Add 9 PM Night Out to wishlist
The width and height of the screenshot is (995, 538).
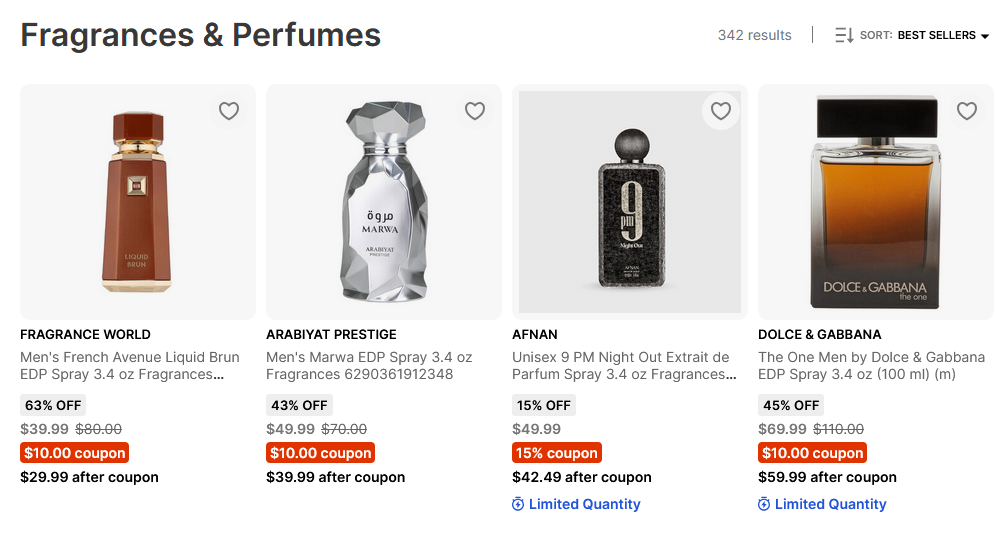(721, 111)
